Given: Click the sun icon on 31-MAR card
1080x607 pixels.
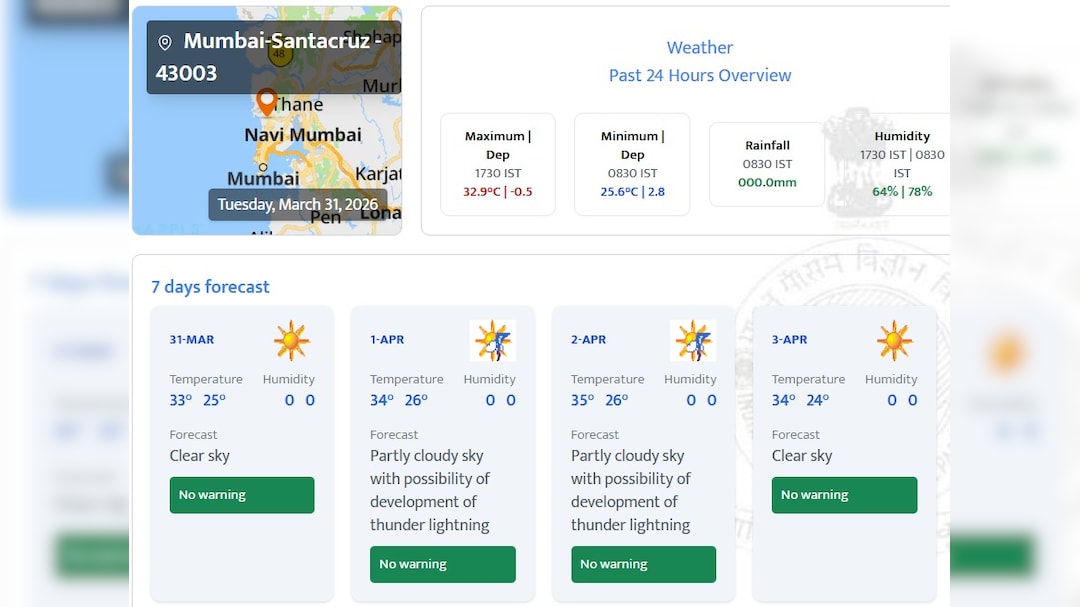Looking at the screenshot, I should 291,341.
